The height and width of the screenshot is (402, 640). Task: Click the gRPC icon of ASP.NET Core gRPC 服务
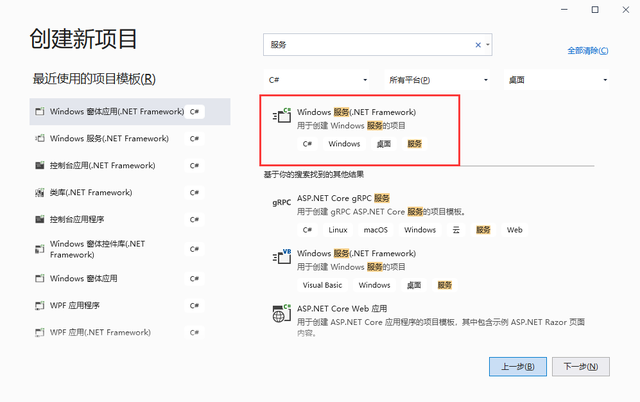pyautogui.click(x=282, y=202)
